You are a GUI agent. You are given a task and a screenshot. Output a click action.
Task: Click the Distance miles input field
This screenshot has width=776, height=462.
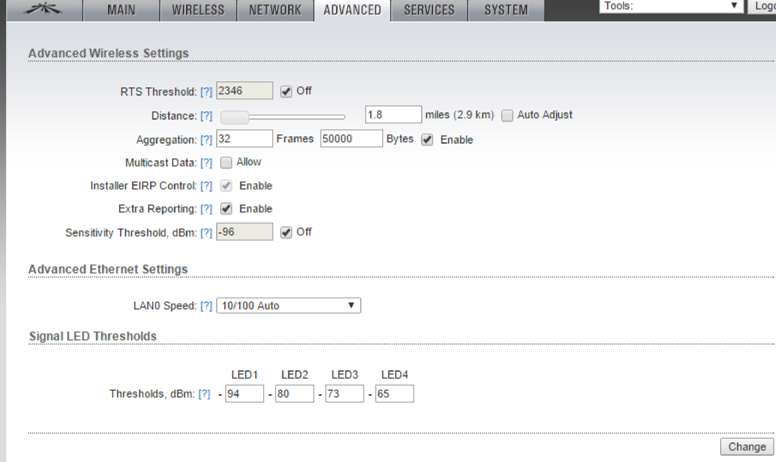click(x=393, y=114)
